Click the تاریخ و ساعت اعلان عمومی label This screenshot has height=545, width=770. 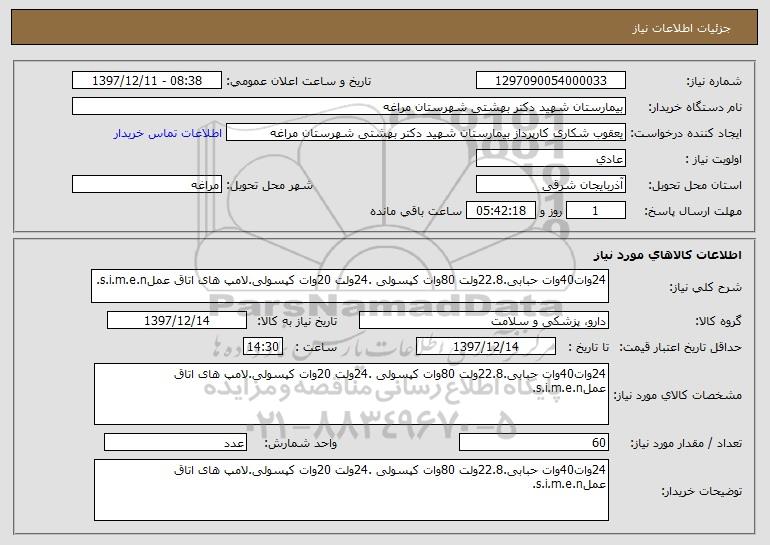[x=299, y=82]
